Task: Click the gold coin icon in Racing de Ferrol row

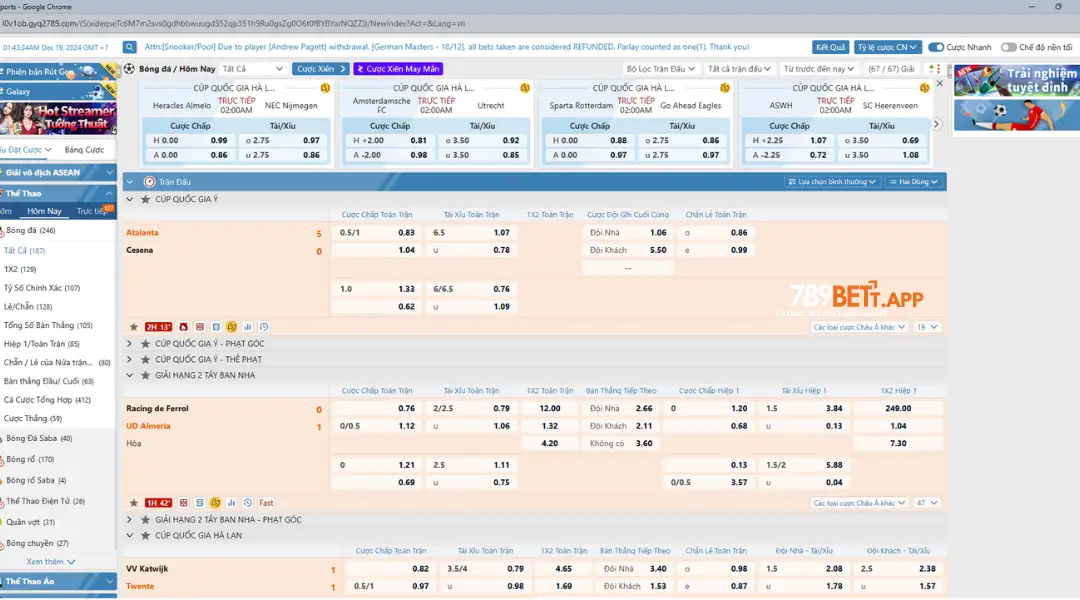Action: 215,503
